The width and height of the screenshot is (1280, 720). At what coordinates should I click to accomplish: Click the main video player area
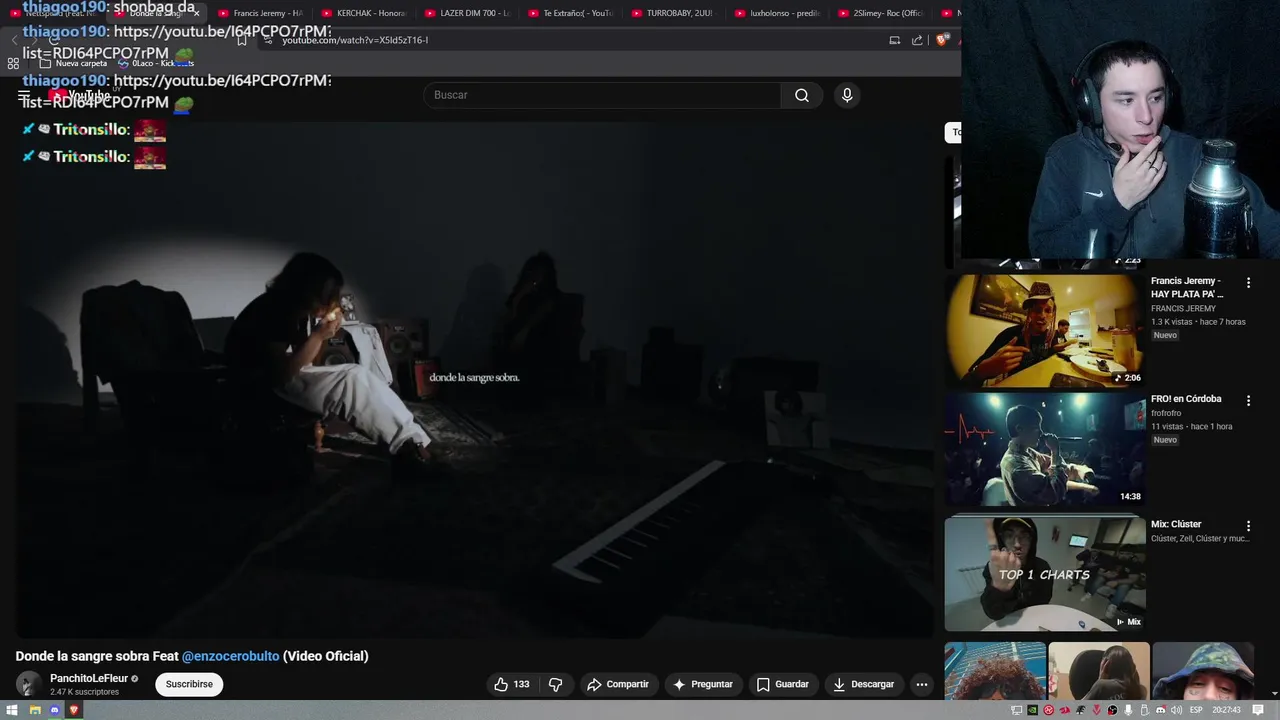click(474, 378)
